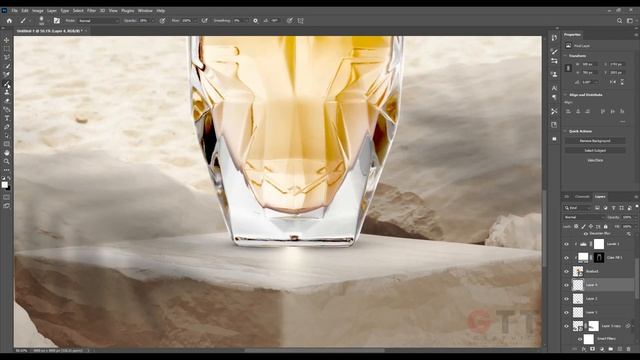640x360 pixels.
Task: Select the Hand tool
Action: click(x=7, y=153)
